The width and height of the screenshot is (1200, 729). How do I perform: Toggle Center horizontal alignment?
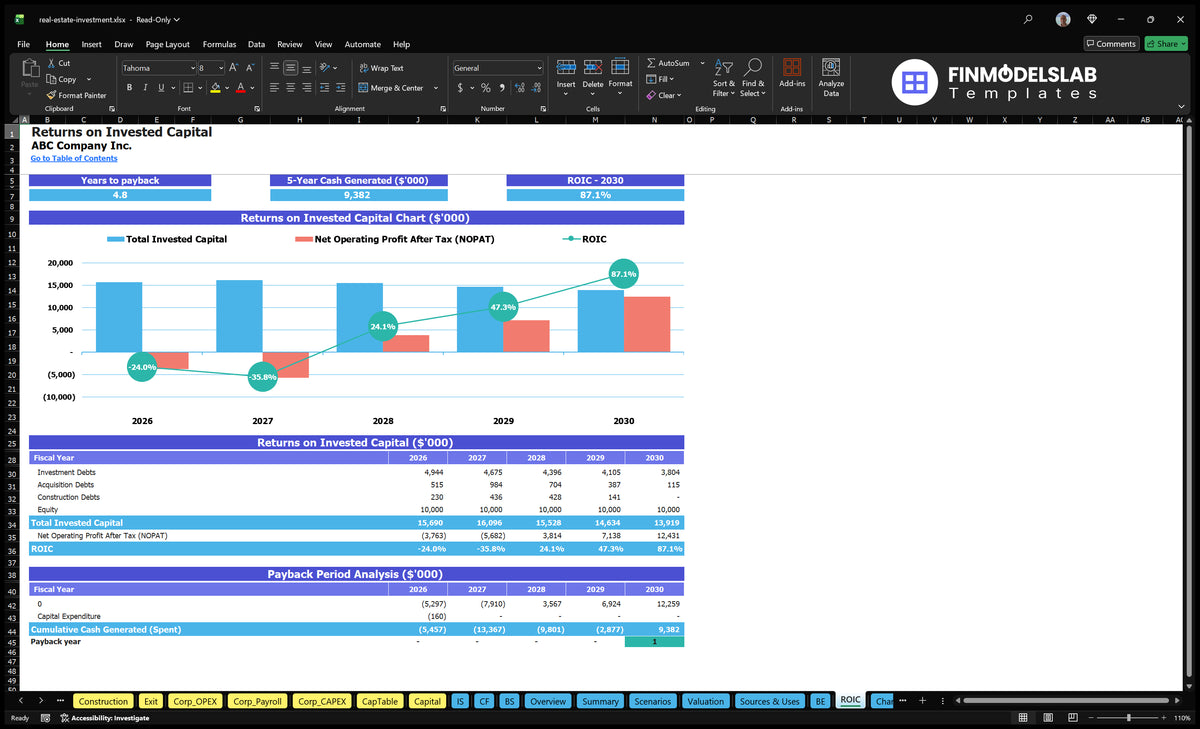coord(291,88)
